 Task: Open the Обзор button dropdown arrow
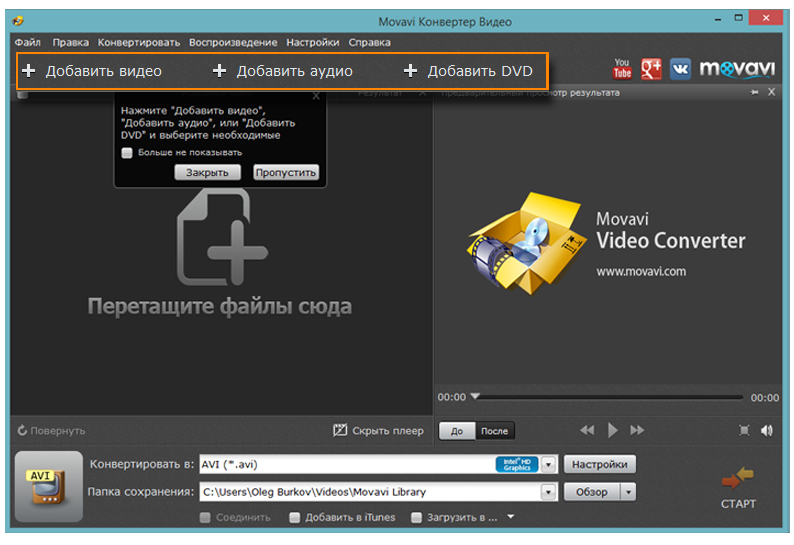pos(628,492)
